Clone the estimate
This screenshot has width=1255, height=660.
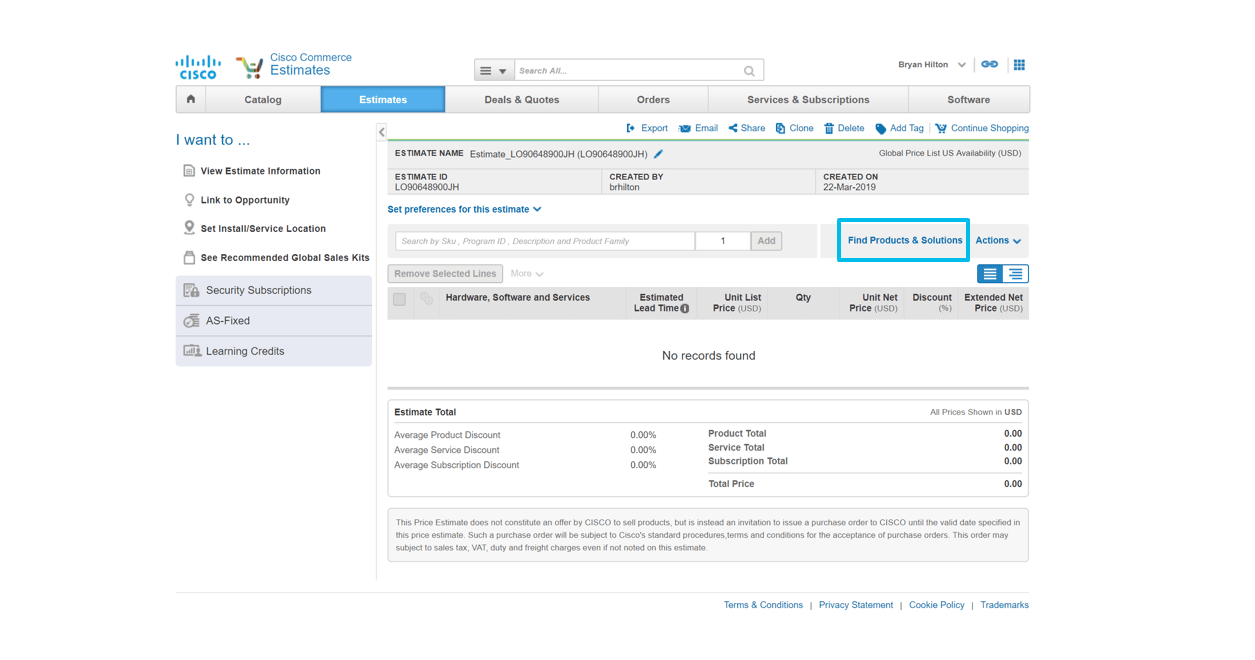(795, 128)
